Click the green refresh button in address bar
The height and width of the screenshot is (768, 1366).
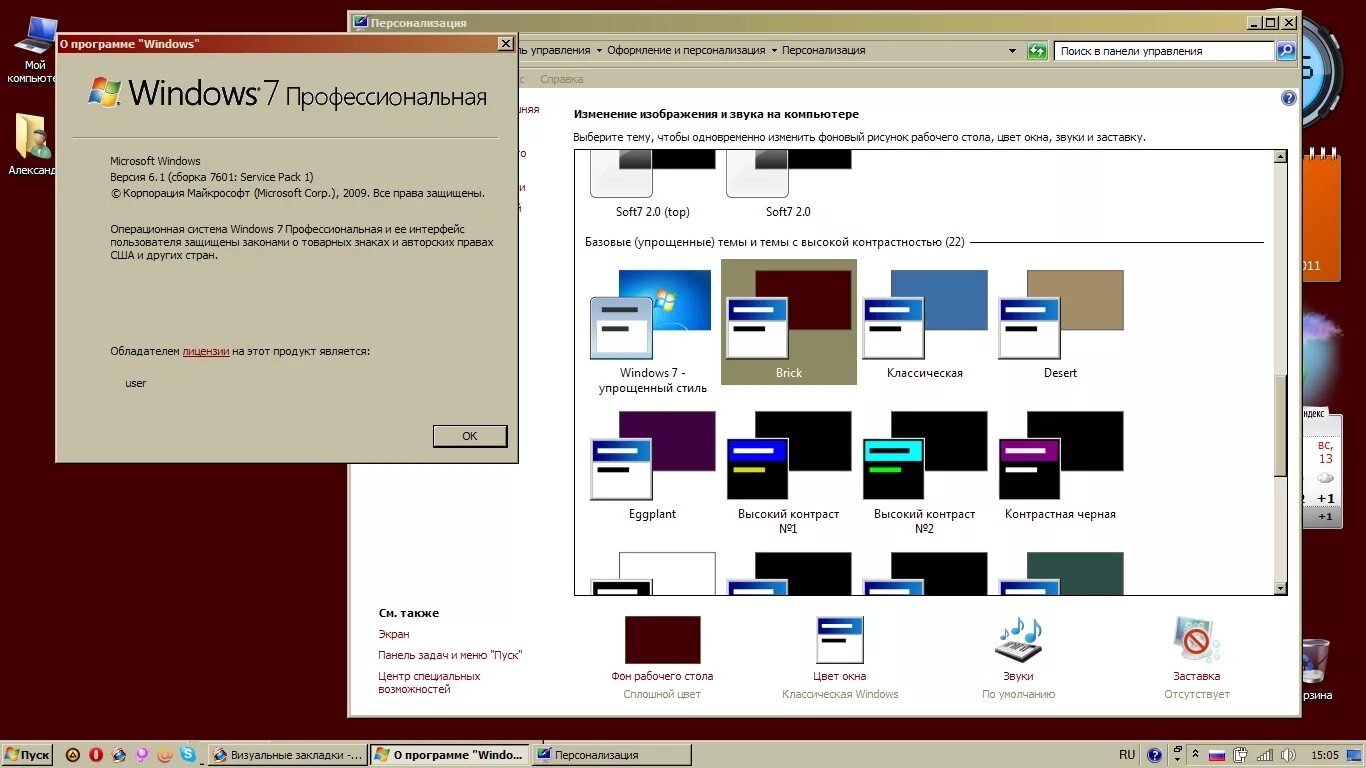coord(1037,50)
